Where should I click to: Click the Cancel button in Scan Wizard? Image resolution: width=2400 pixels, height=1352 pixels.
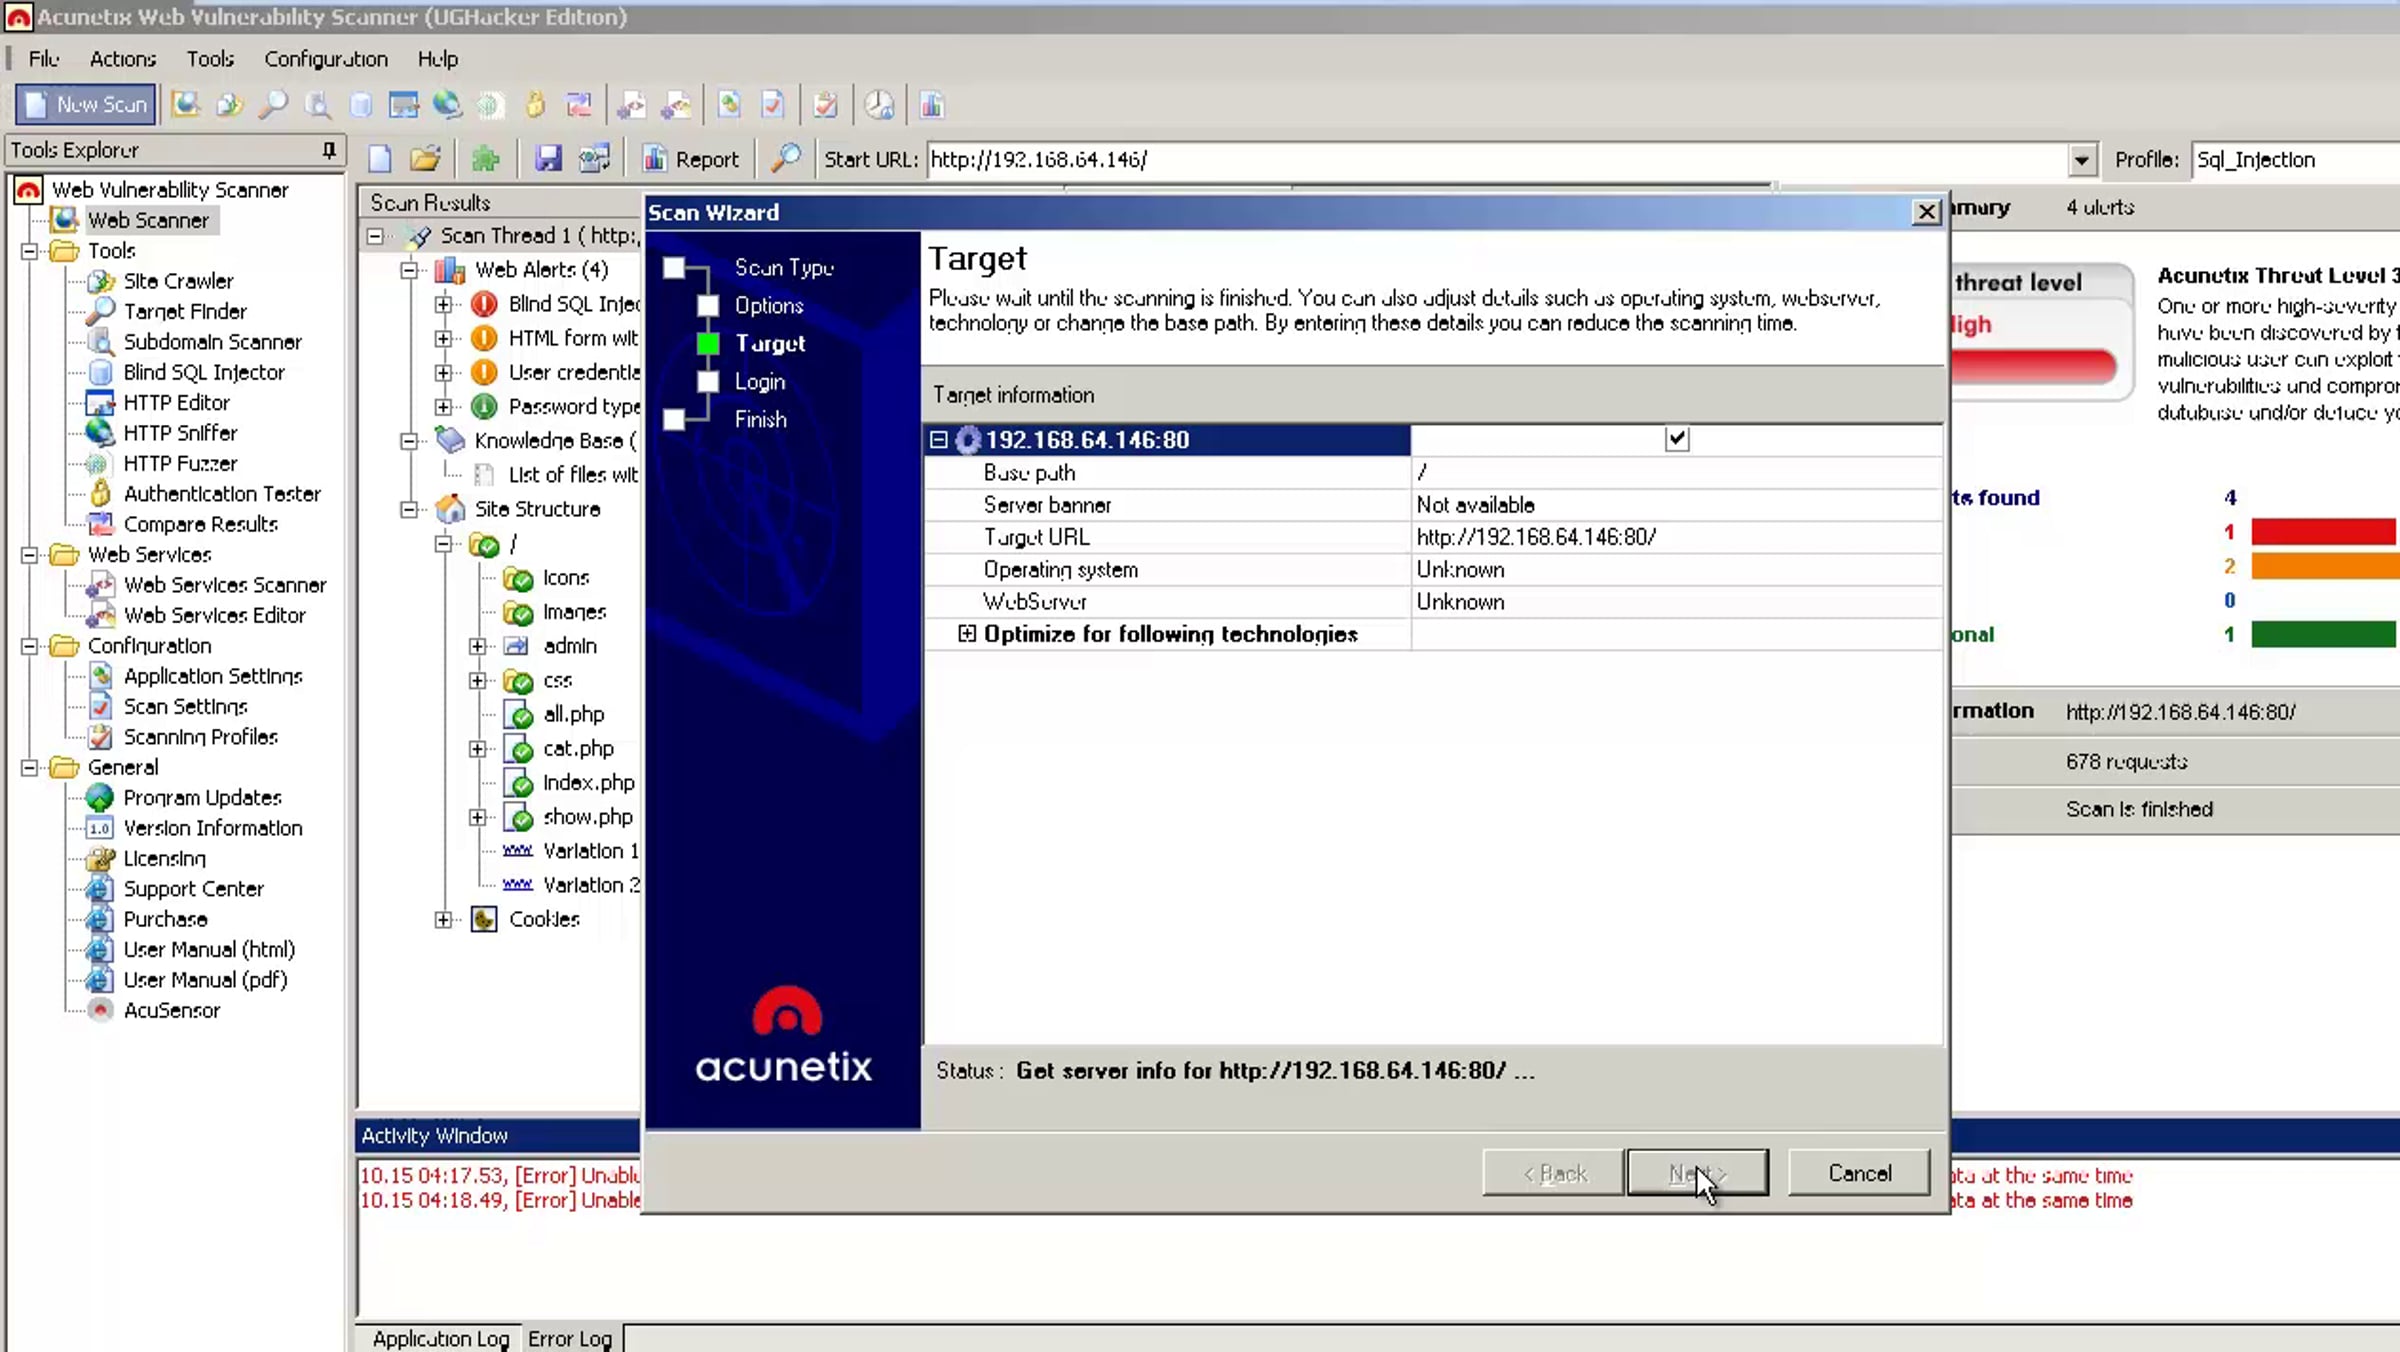point(1859,1173)
